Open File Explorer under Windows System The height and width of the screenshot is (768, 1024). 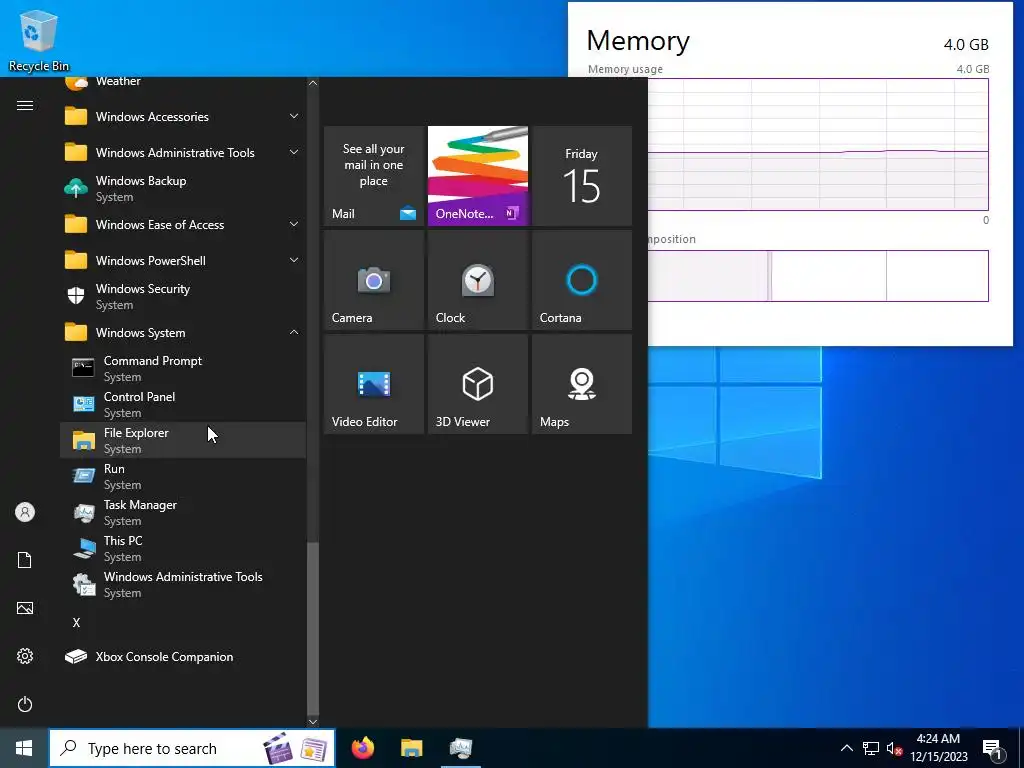[x=183, y=440]
